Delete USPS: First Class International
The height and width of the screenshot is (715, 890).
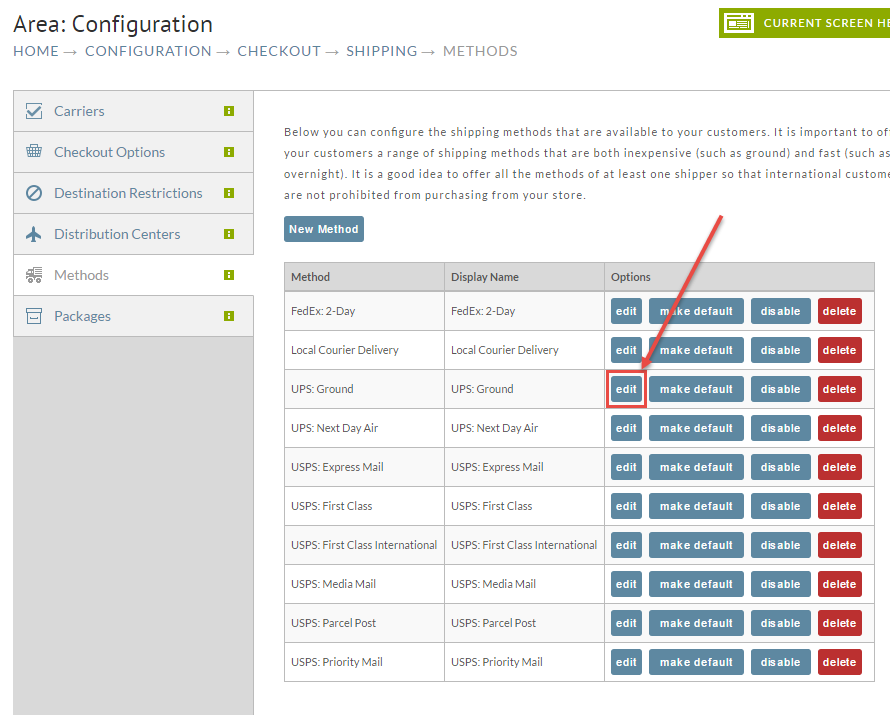(839, 545)
